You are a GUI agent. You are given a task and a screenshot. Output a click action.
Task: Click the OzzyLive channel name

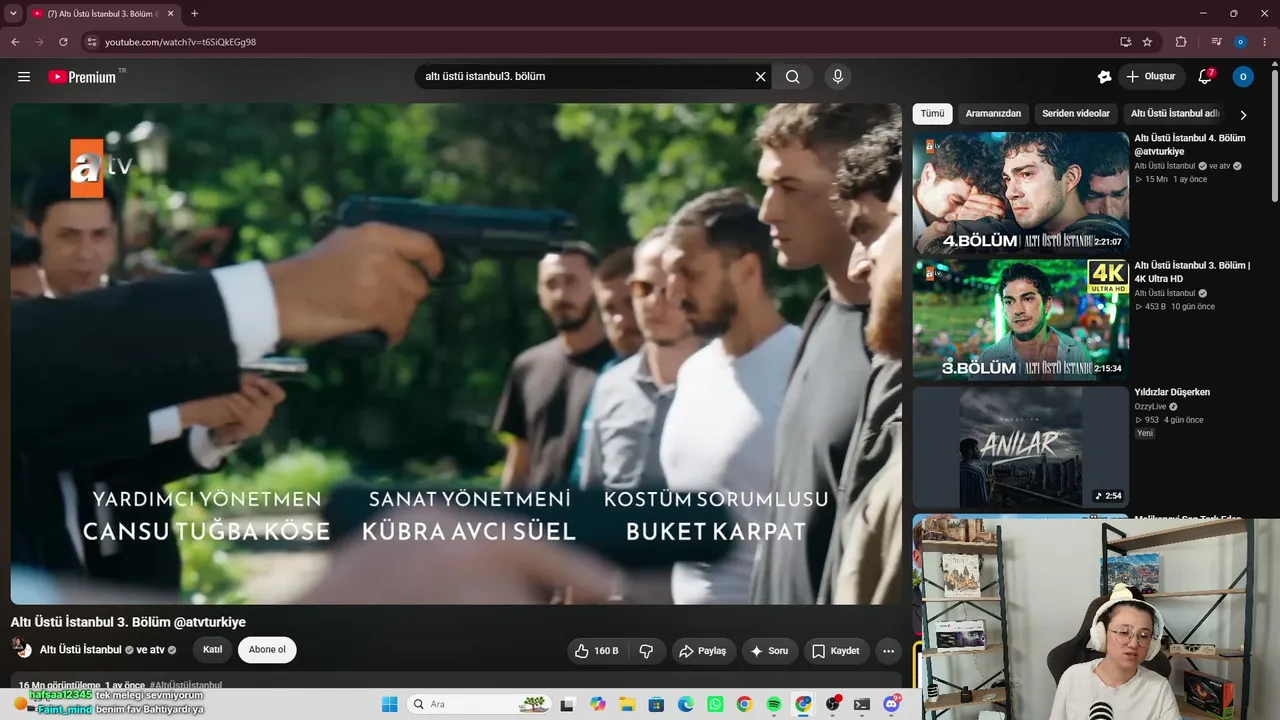tap(1150, 407)
